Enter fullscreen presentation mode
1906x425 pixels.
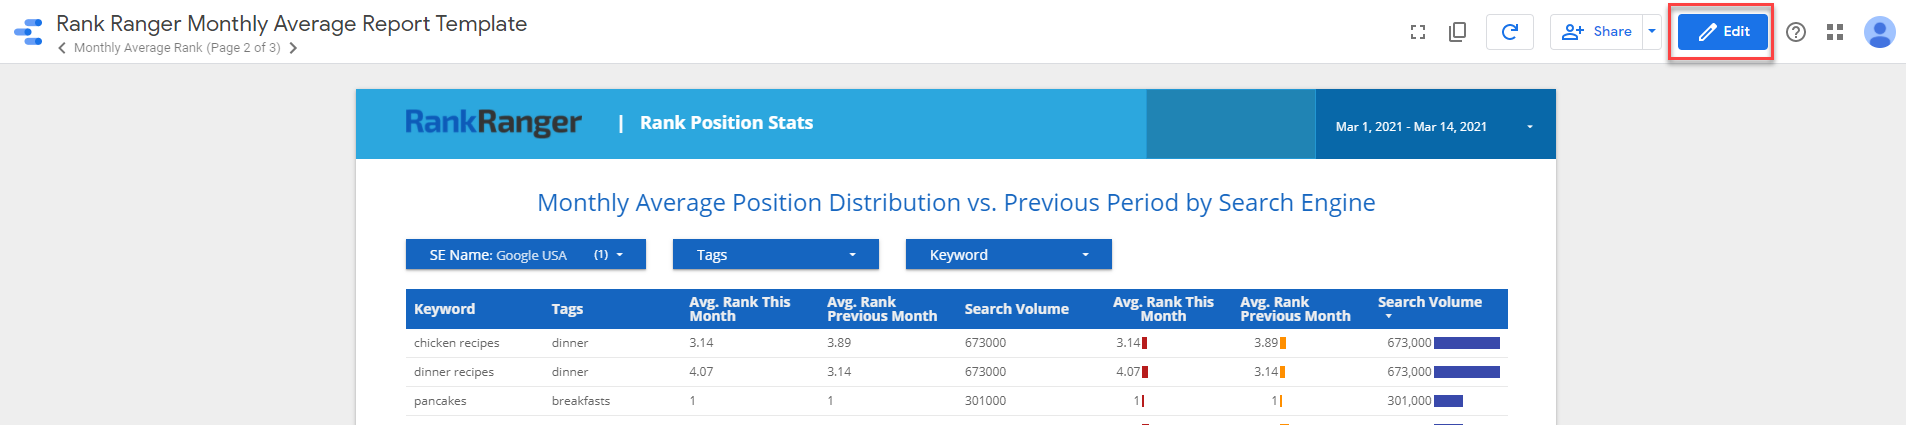click(x=1417, y=32)
